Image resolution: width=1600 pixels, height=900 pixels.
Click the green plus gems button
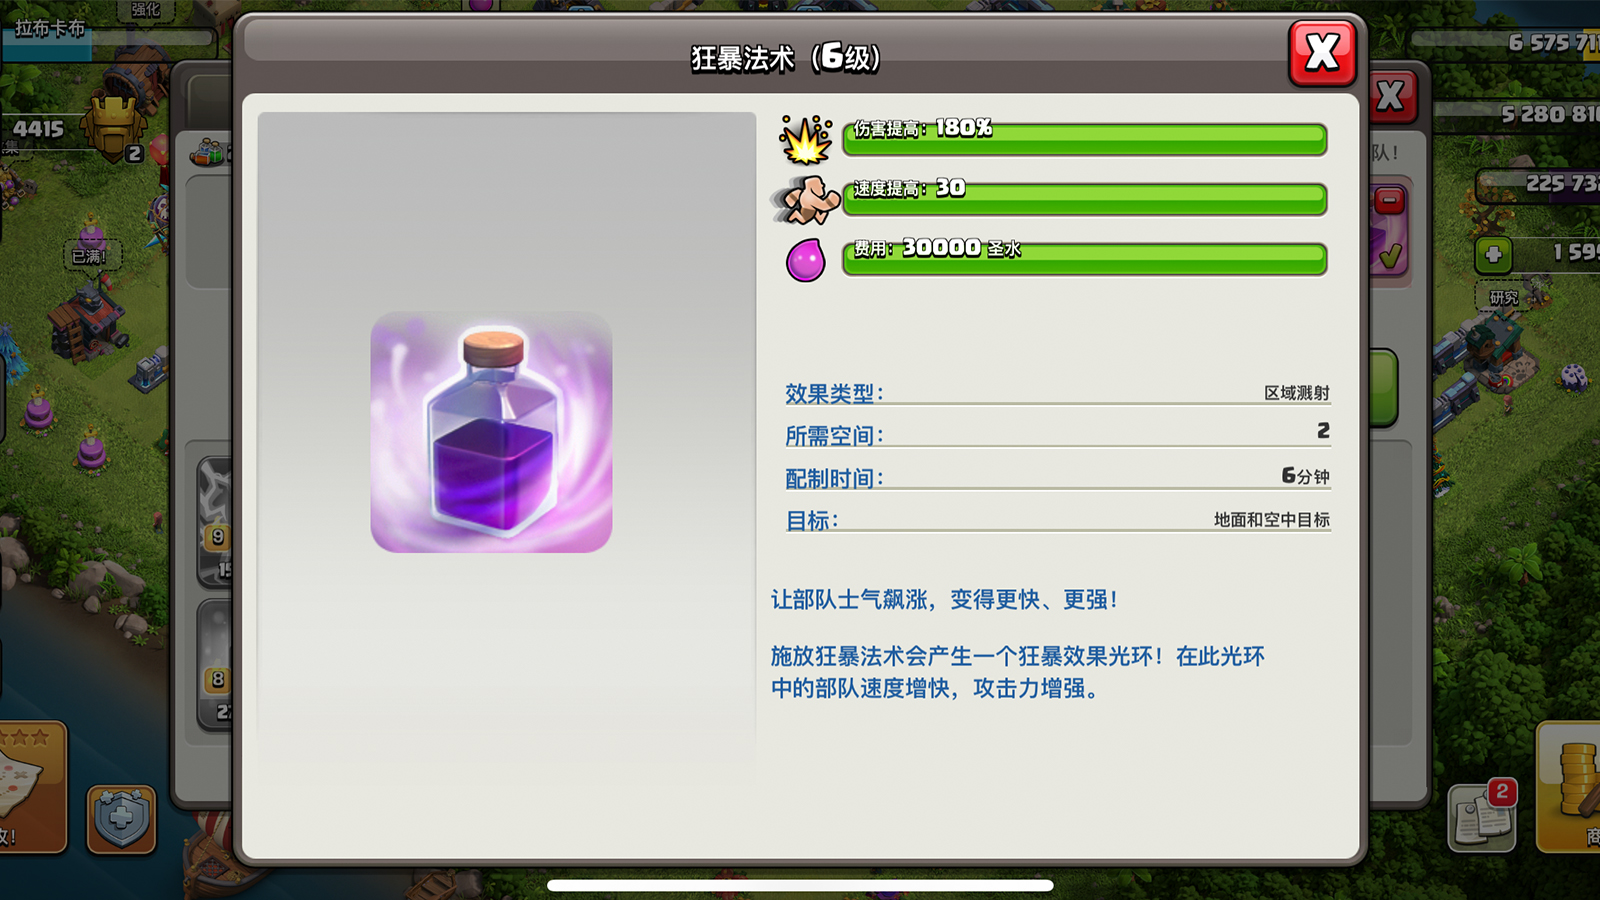[x=1493, y=254]
